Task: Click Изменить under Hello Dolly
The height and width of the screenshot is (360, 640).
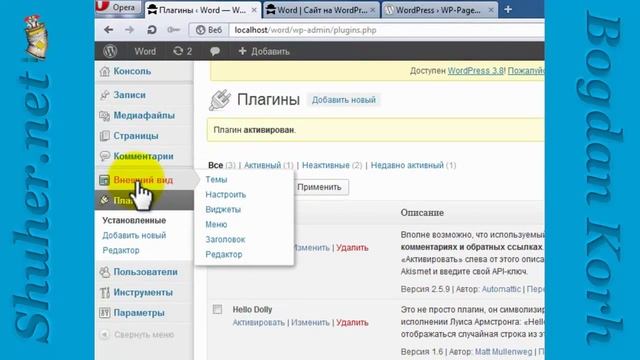Action: [x=310, y=322]
